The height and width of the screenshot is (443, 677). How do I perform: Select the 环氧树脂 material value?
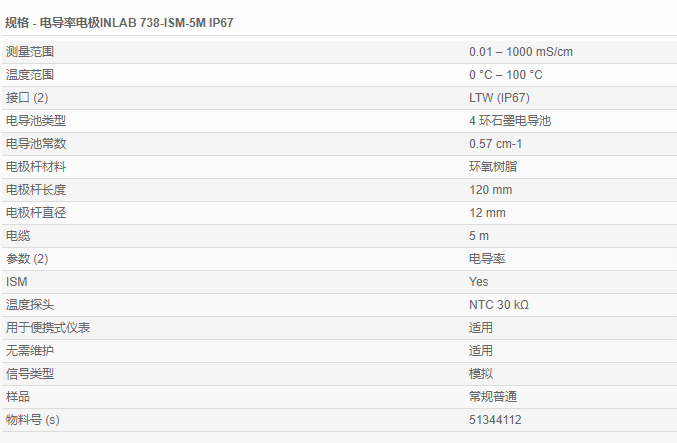tap(493, 166)
